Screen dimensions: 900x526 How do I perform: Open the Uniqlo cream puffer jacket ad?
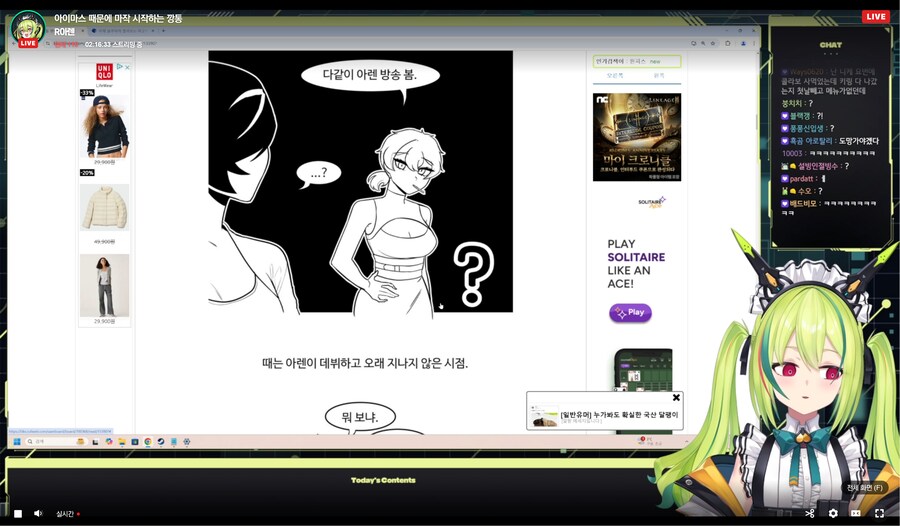(x=104, y=207)
